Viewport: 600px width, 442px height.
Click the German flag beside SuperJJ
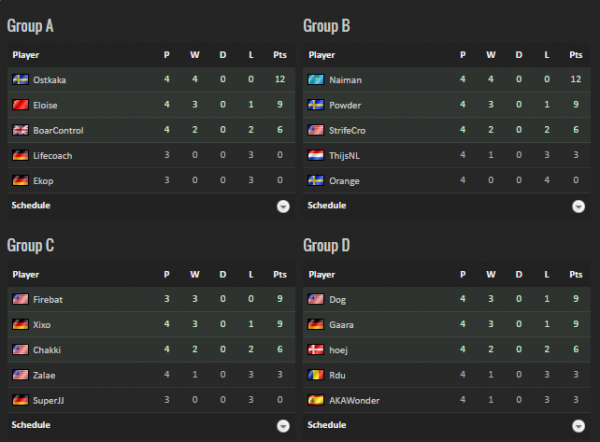[x=20, y=400]
